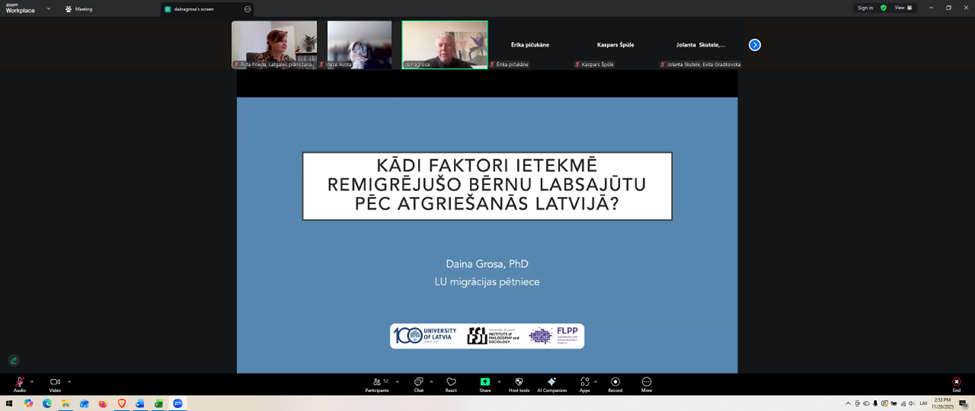Viewport: 975px width, 411px height.
Task: Click the red End meeting button
Action: [956, 383]
